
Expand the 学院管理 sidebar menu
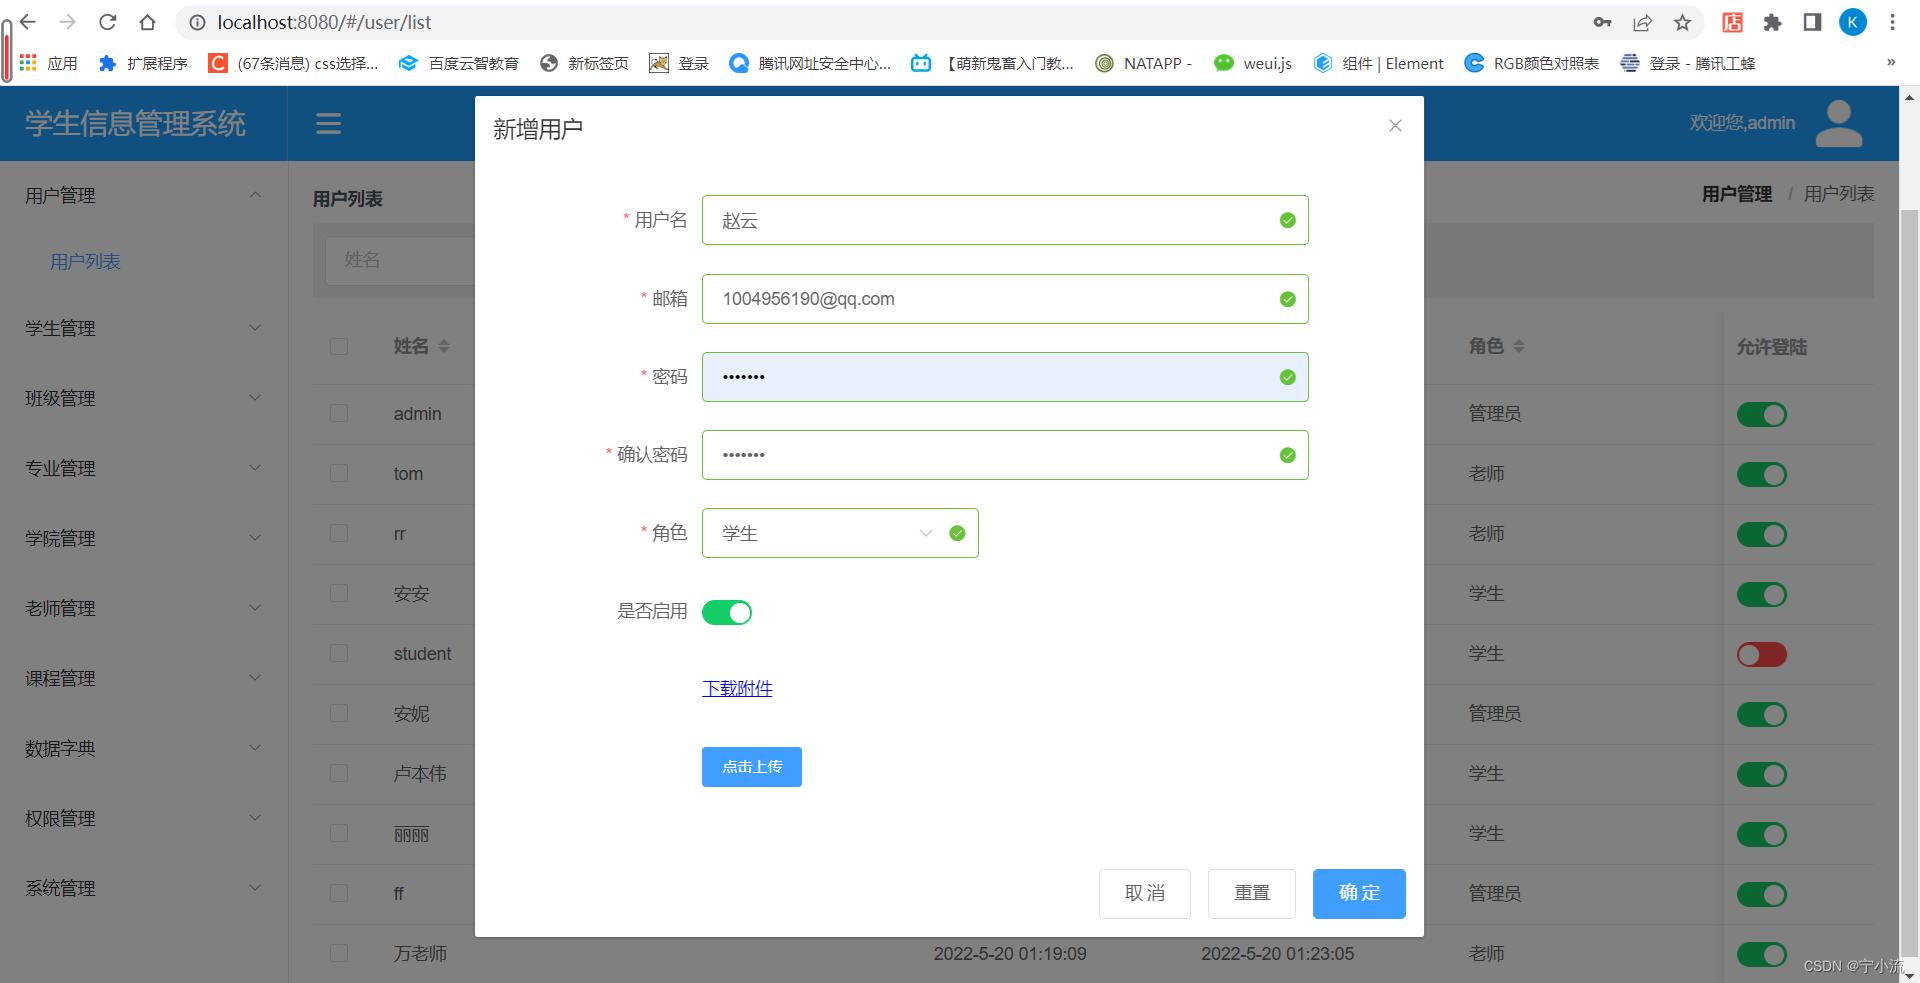click(143, 538)
